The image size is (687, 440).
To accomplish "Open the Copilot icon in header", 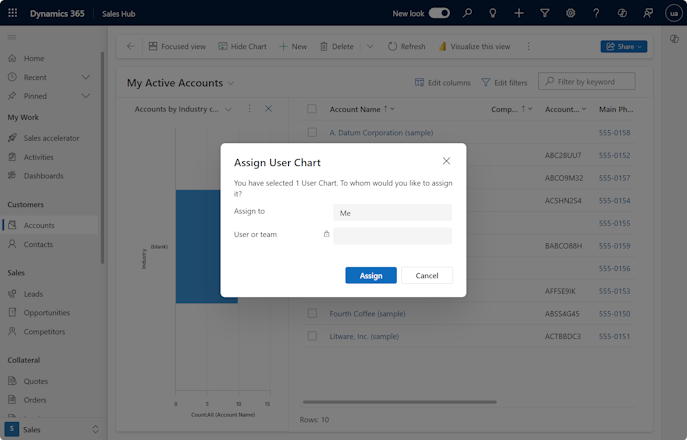I will 622,13.
